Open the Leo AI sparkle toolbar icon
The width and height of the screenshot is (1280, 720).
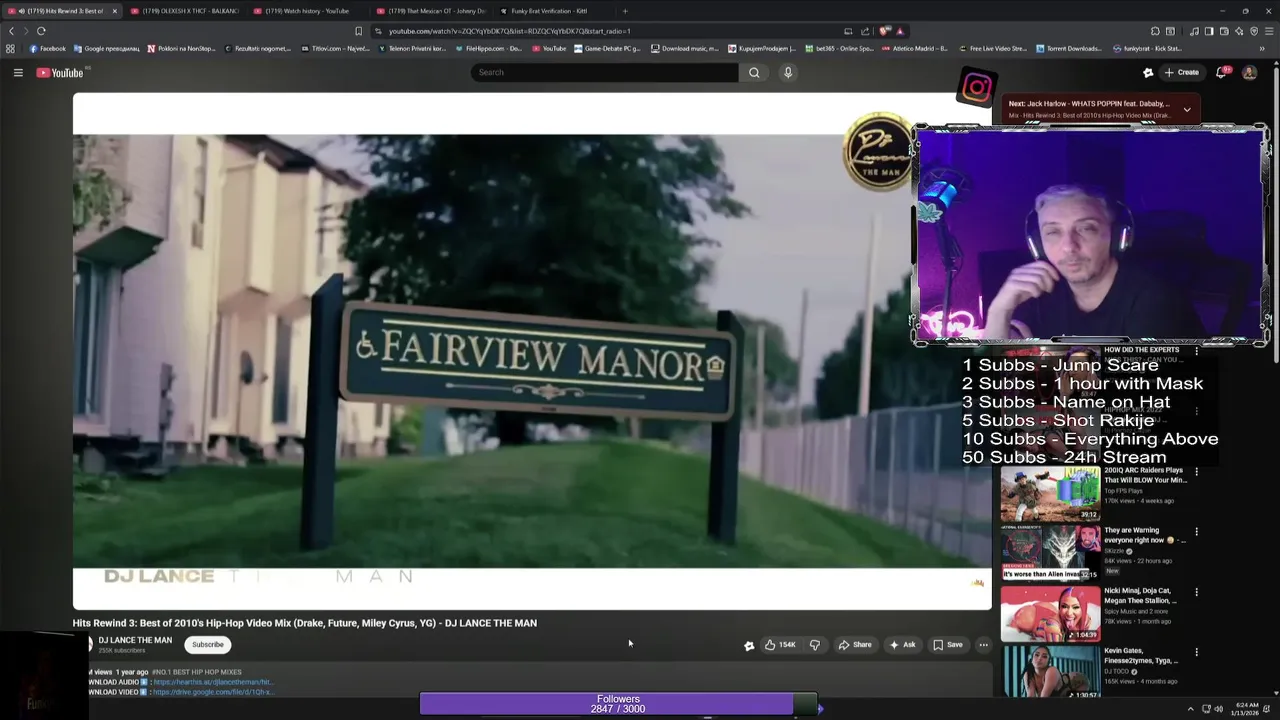click(1239, 31)
